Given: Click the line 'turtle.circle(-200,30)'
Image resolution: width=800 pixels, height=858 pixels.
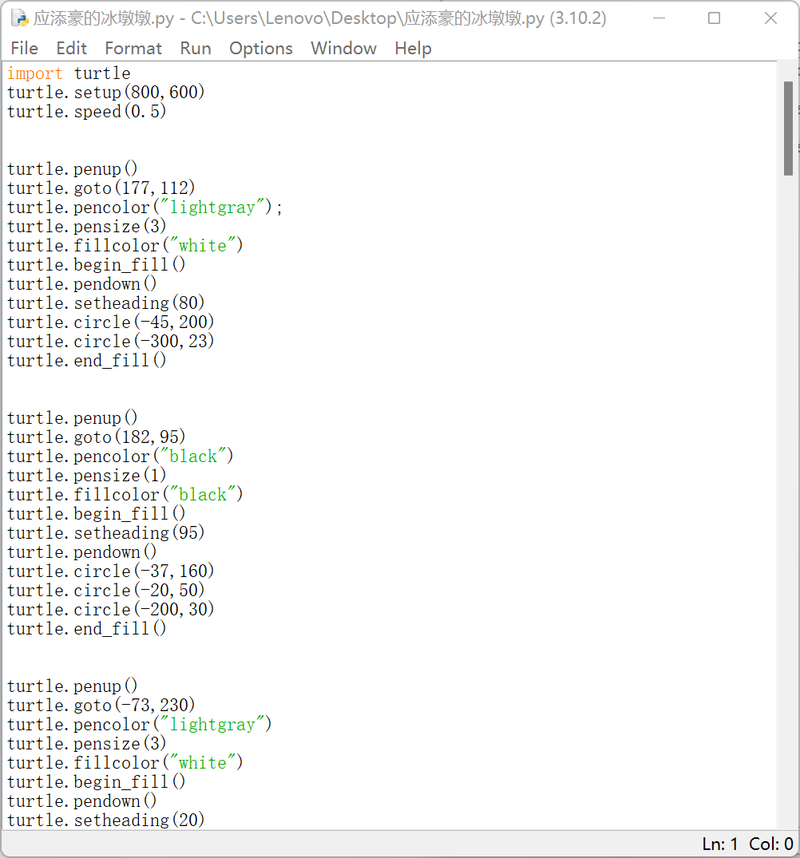Looking at the screenshot, I should [111, 609].
